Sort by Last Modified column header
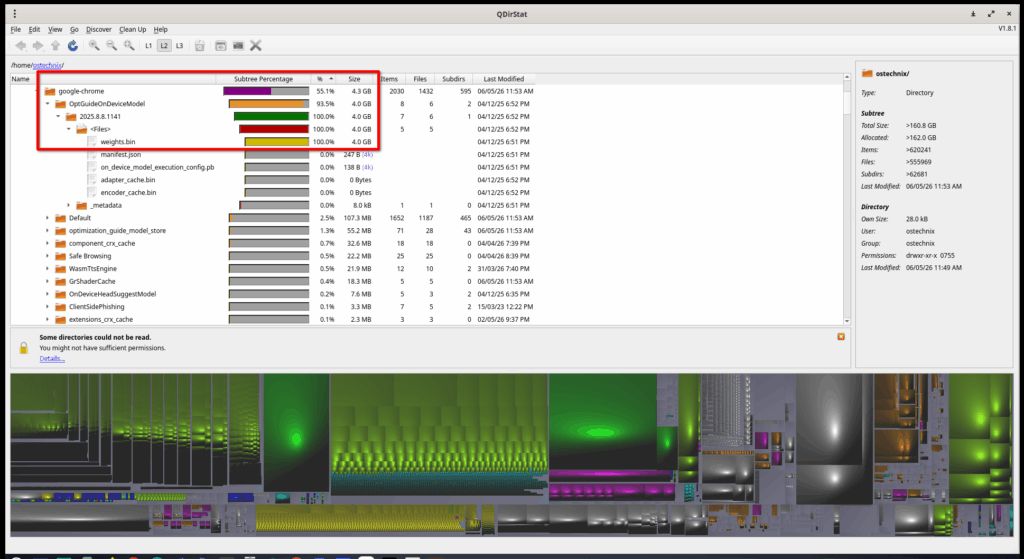Screen dimensions: 1024x559 click(504, 79)
